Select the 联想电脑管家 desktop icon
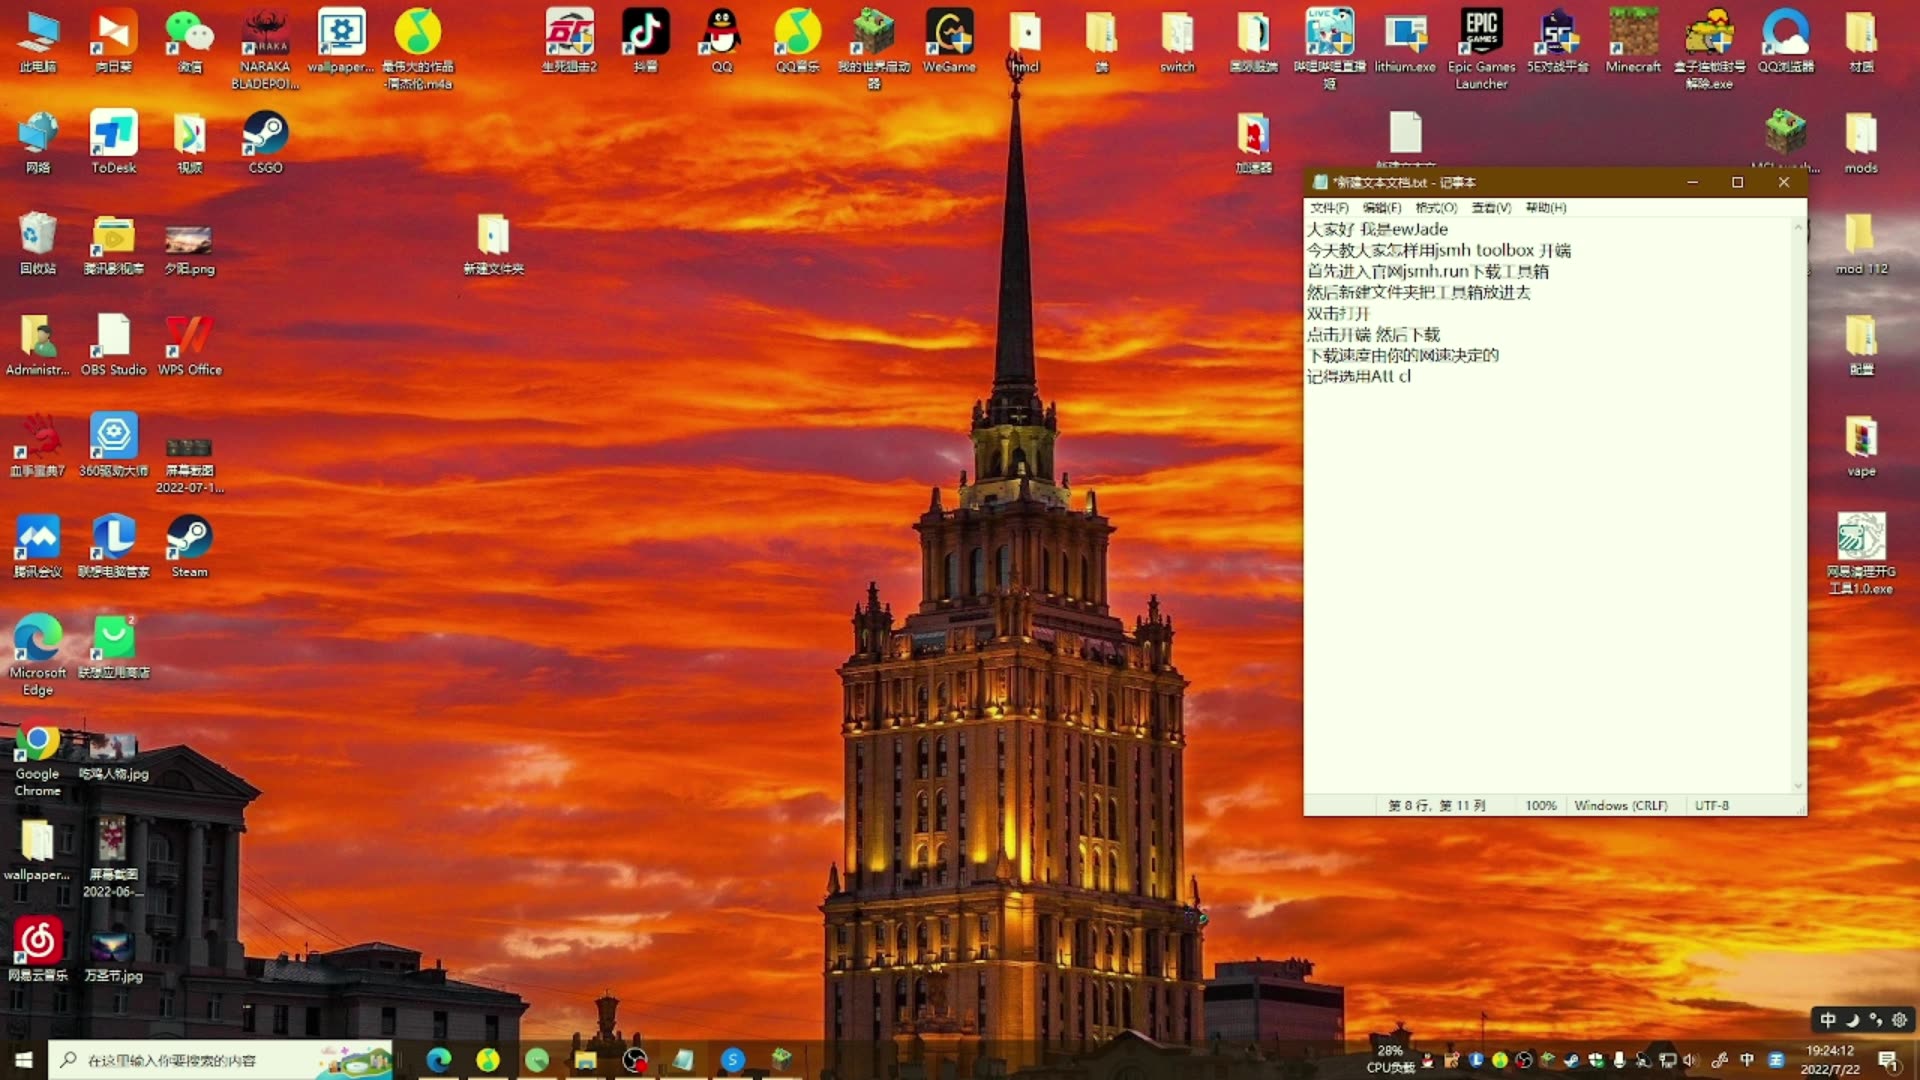The width and height of the screenshot is (1920, 1080). coord(114,546)
